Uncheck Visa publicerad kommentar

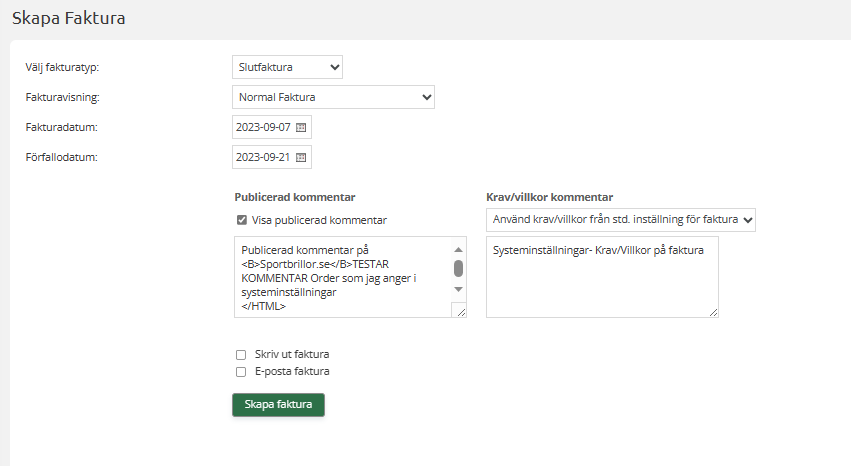241,220
